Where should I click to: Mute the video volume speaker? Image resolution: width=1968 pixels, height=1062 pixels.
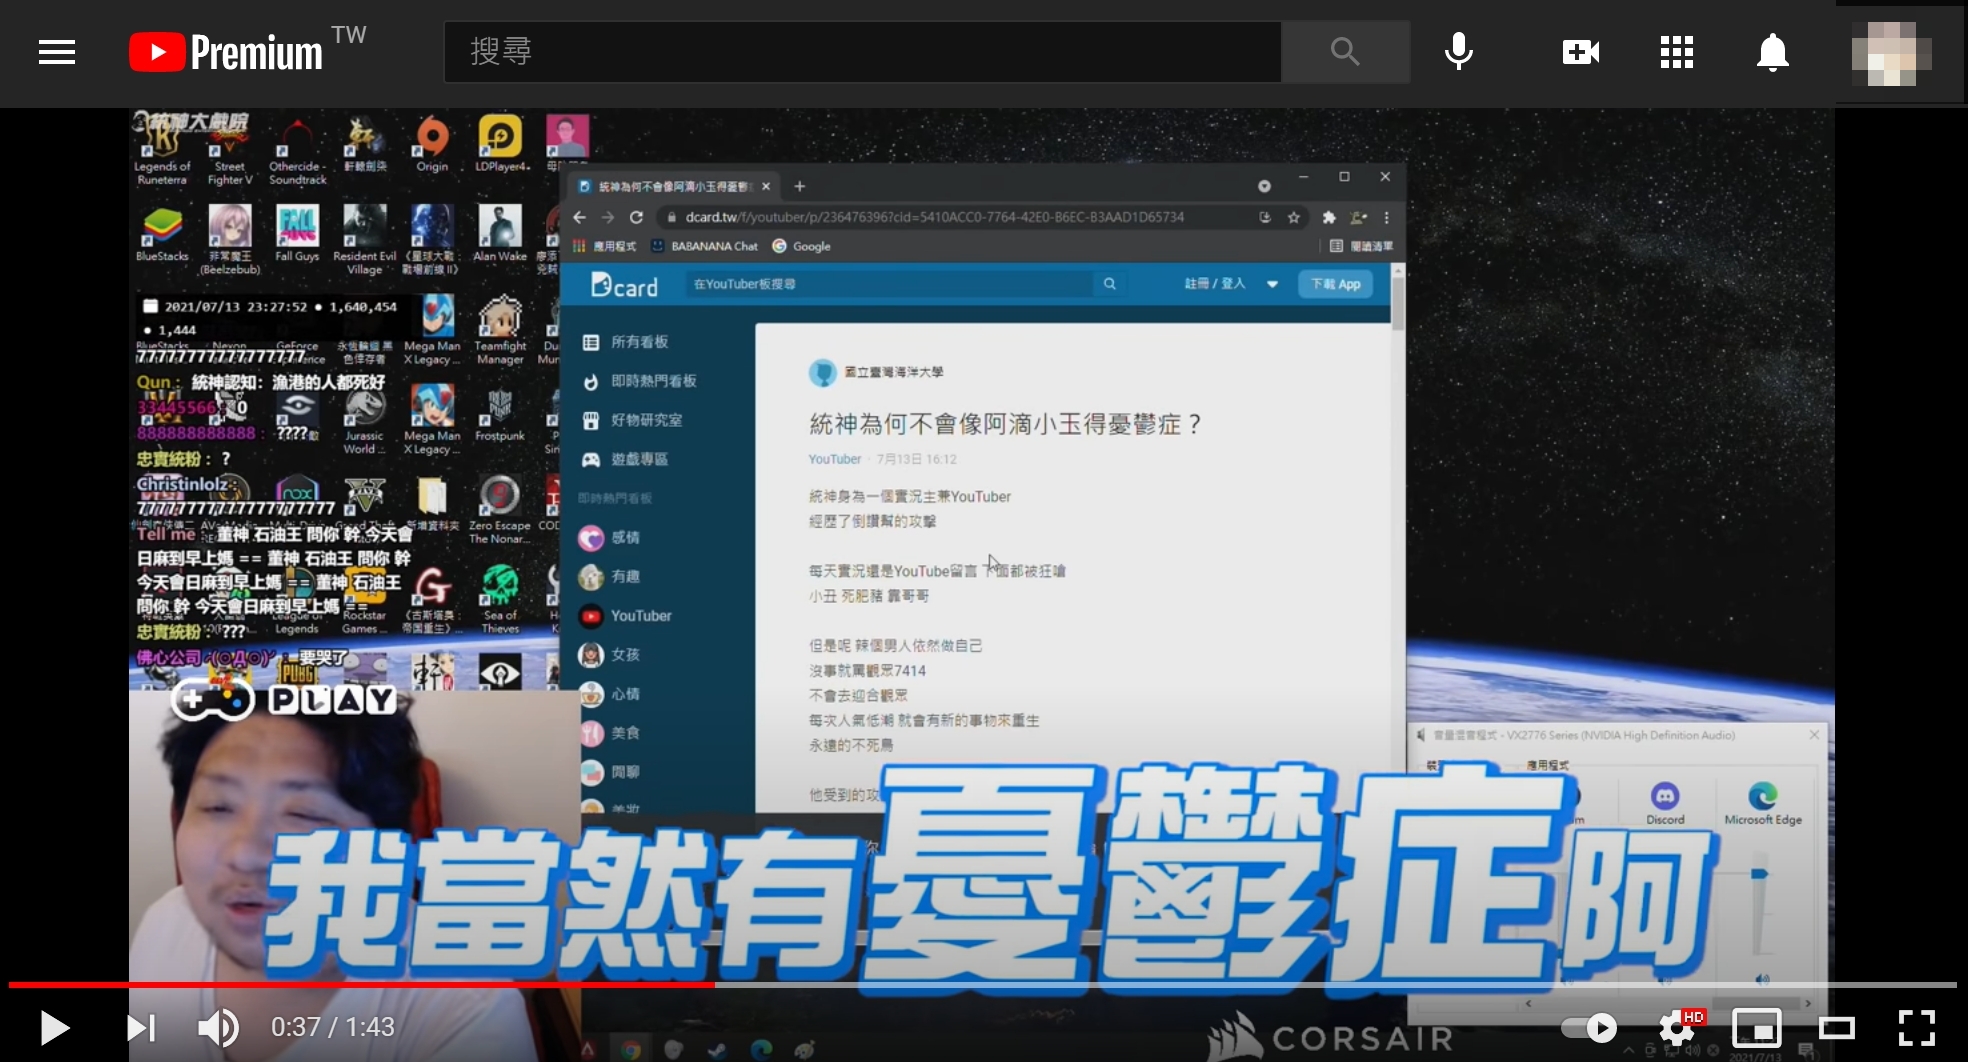[218, 1027]
